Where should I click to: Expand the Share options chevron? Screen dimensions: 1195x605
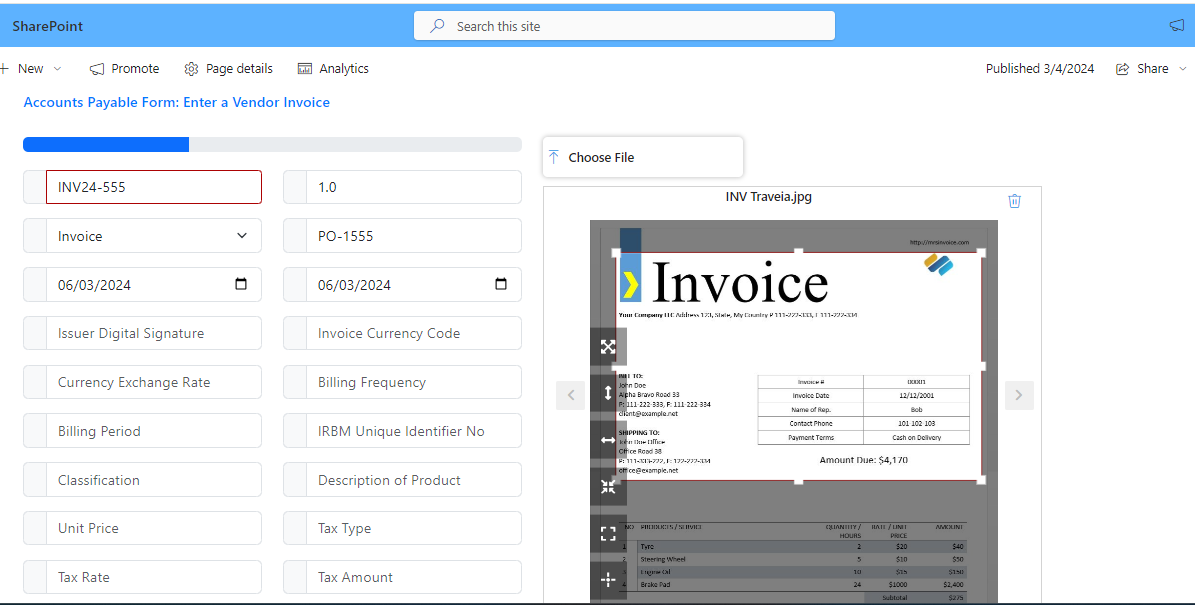click(x=1183, y=69)
